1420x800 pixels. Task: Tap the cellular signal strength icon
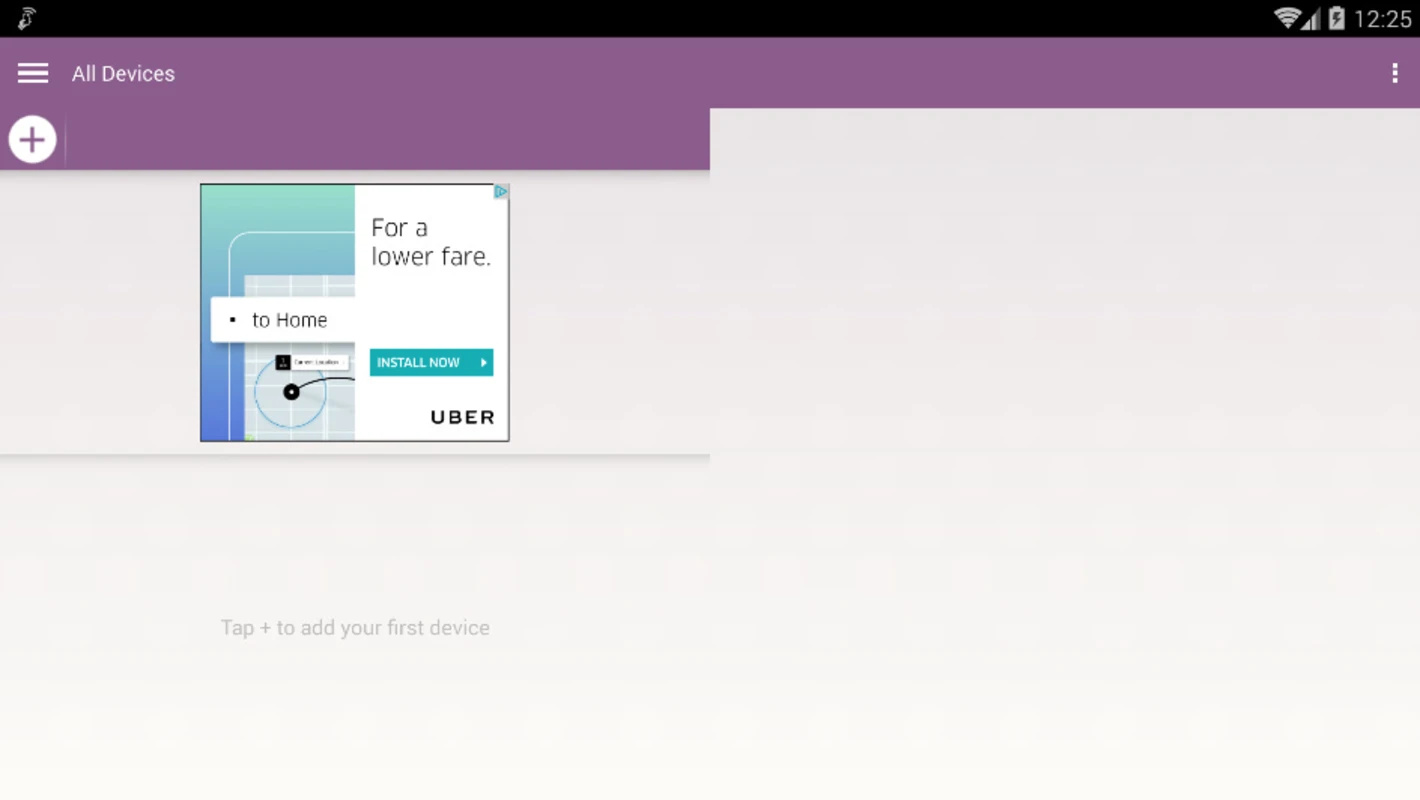click(1310, 19)
